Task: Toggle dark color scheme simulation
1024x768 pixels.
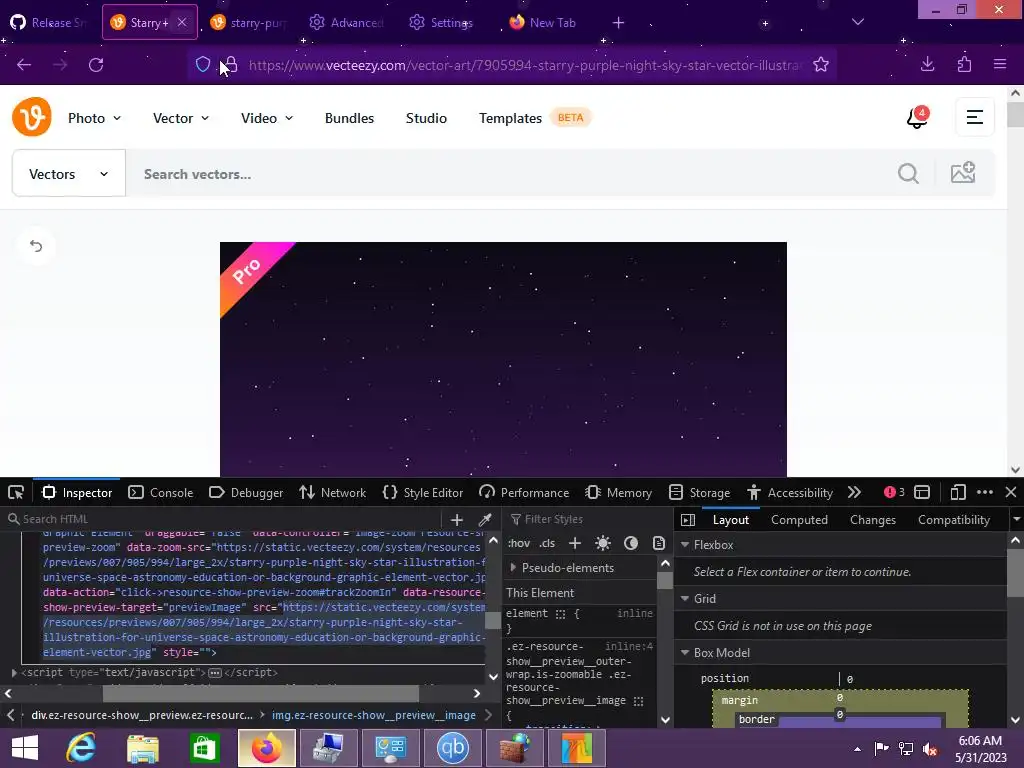Action: 631,543
